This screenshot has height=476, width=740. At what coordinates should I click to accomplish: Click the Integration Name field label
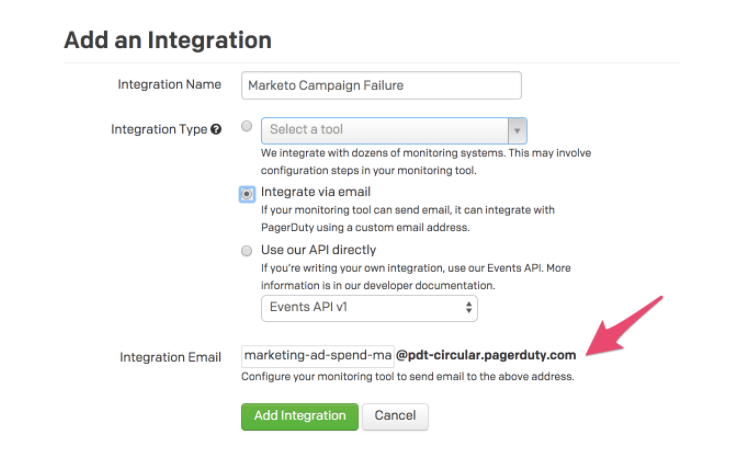coord(169,85)
